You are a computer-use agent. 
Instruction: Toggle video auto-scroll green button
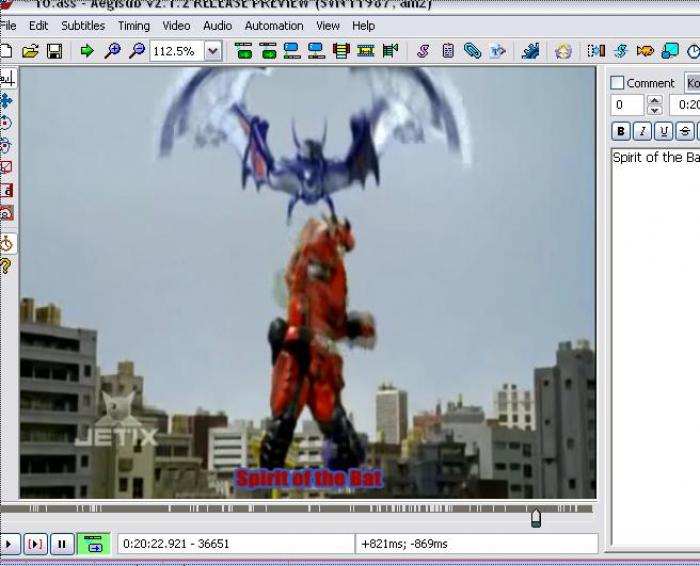click(93, 544)
